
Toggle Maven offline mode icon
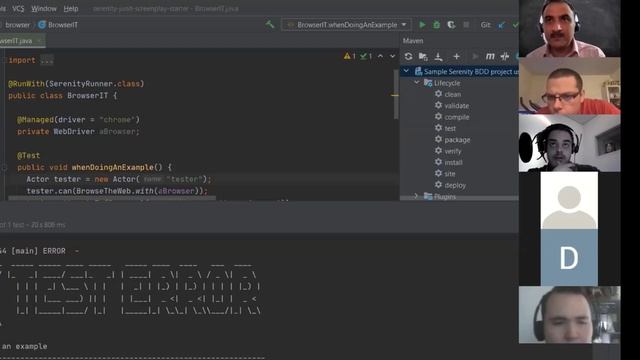click(505, 56)
